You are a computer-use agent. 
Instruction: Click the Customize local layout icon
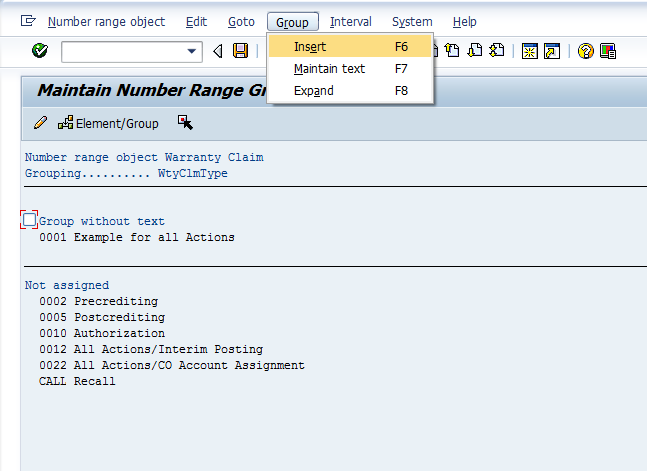608,51
